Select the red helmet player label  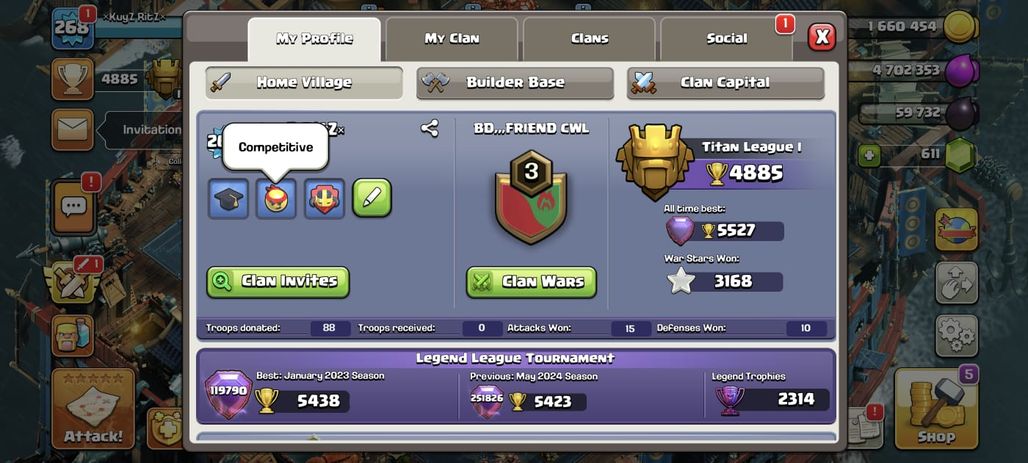point(324,199)
